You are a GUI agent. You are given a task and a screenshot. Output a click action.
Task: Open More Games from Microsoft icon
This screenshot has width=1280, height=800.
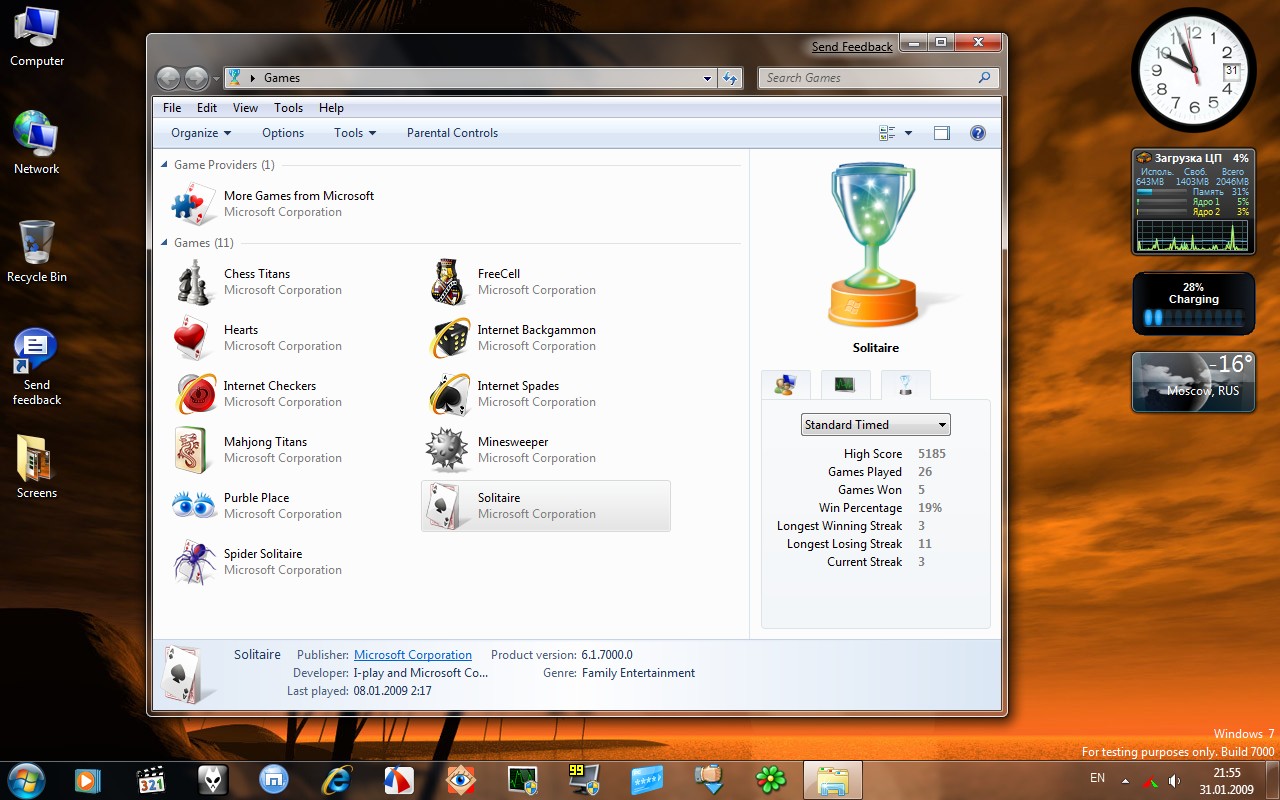pos(193,204)
